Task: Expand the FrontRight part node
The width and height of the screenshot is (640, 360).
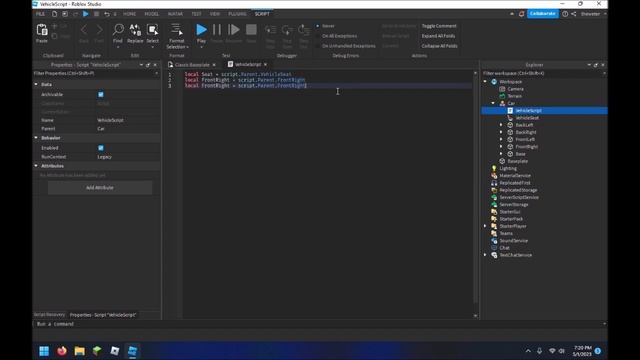Action: [x=501, y=147]
